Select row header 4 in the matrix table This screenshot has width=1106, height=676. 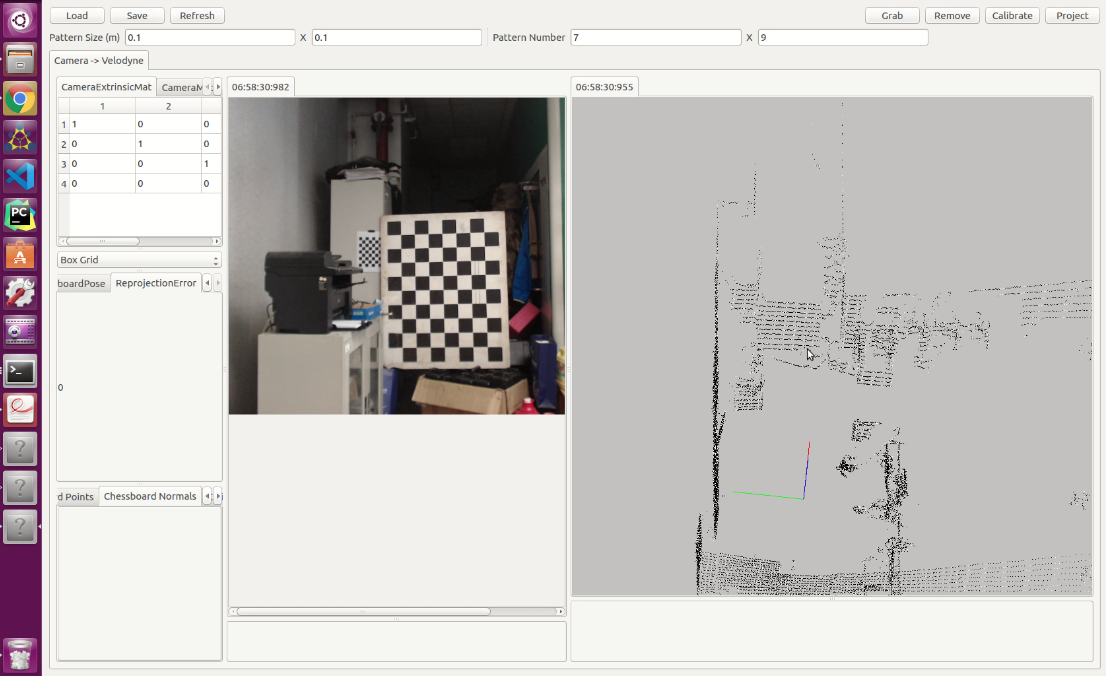tap(63, 183)
